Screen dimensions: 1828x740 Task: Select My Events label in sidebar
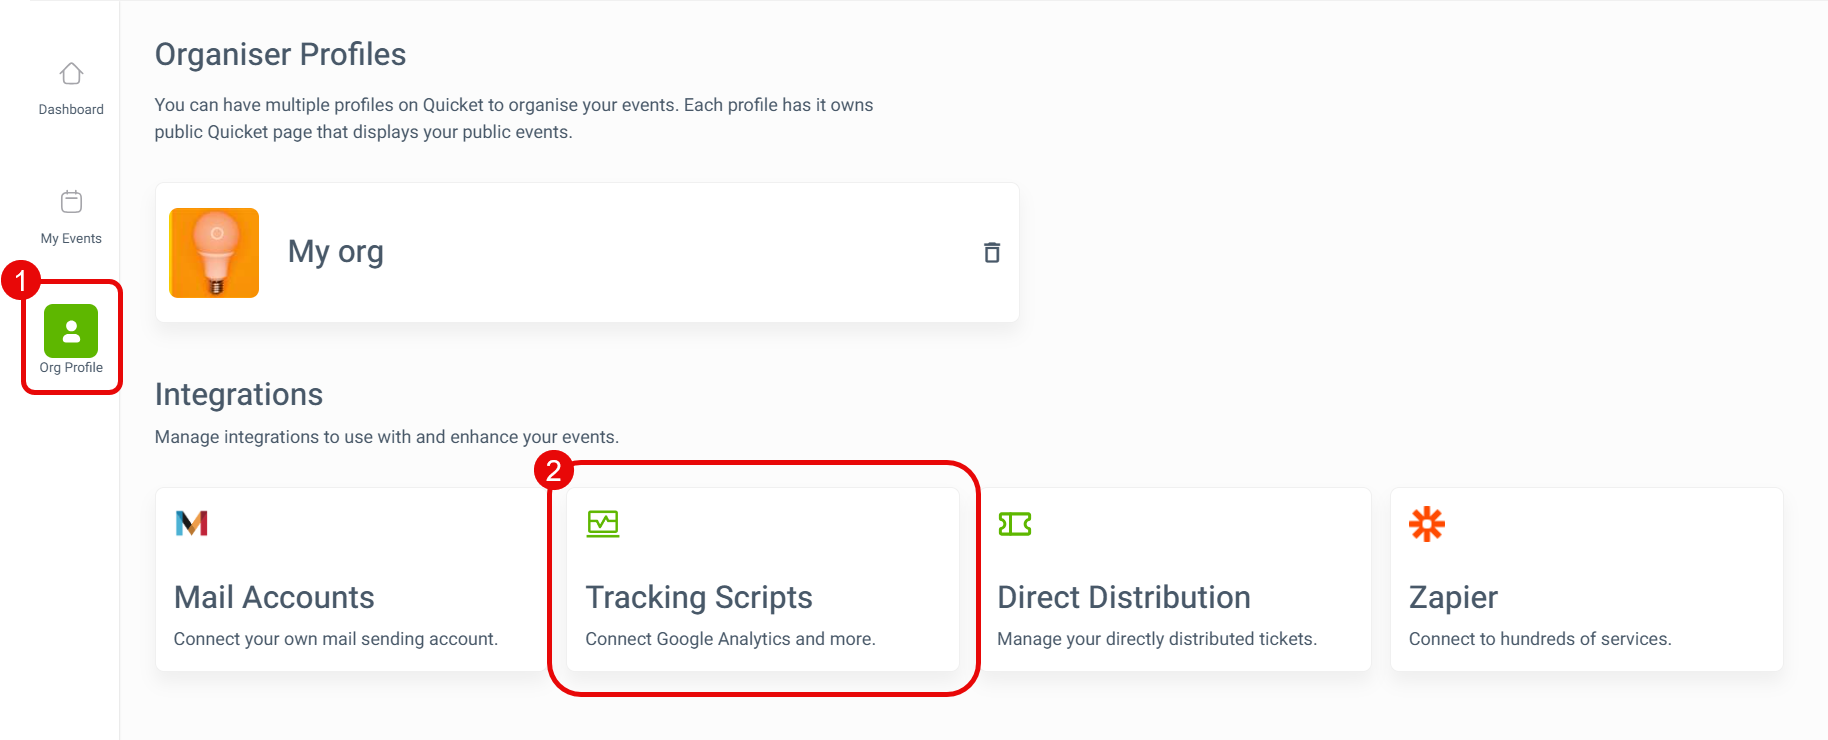coord(71,238)
